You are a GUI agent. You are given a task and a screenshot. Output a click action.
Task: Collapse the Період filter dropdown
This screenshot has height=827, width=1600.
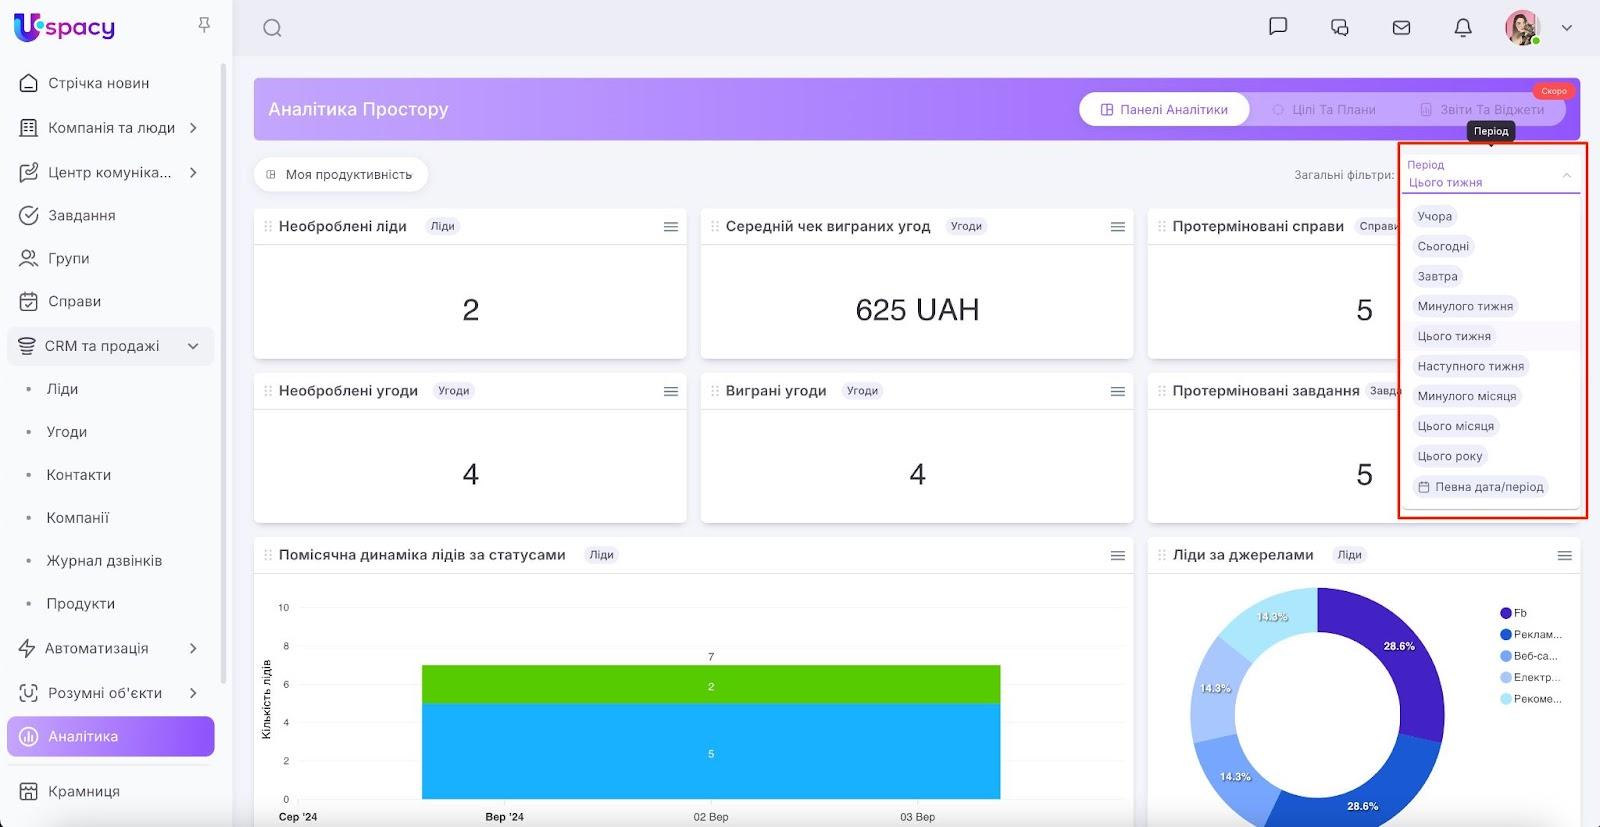click(1567, 175)
